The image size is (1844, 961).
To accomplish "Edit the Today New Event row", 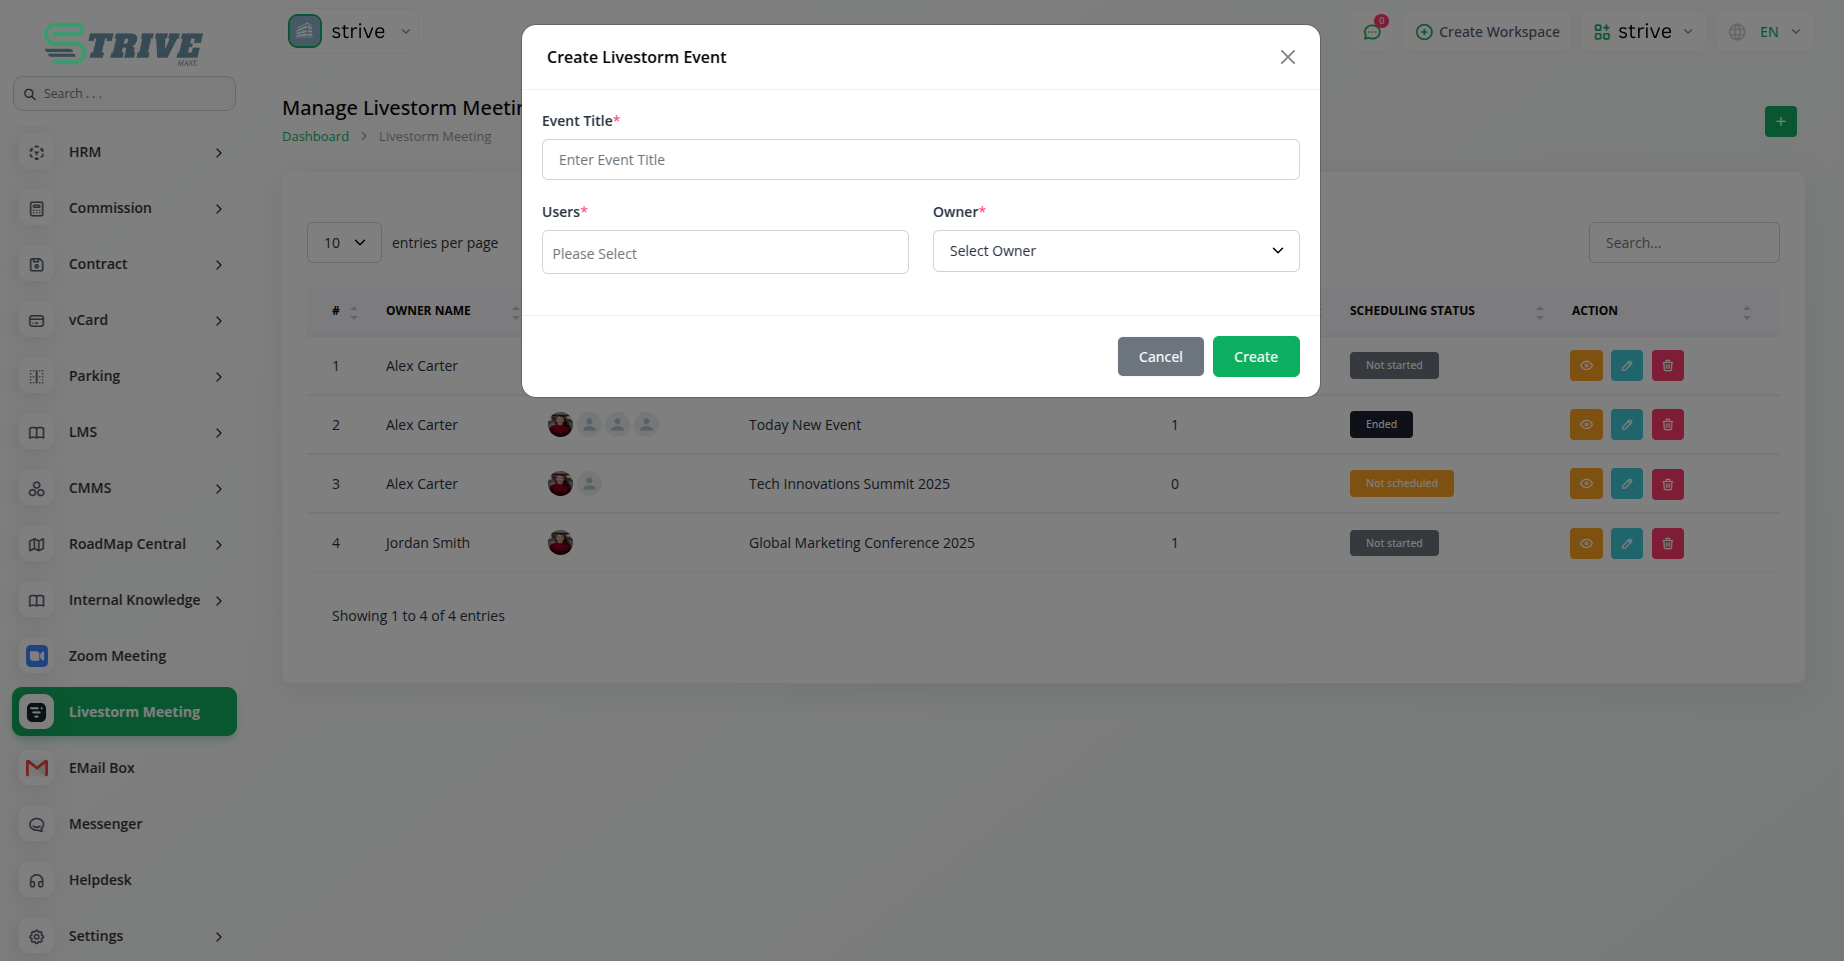I will (1626, 425).
